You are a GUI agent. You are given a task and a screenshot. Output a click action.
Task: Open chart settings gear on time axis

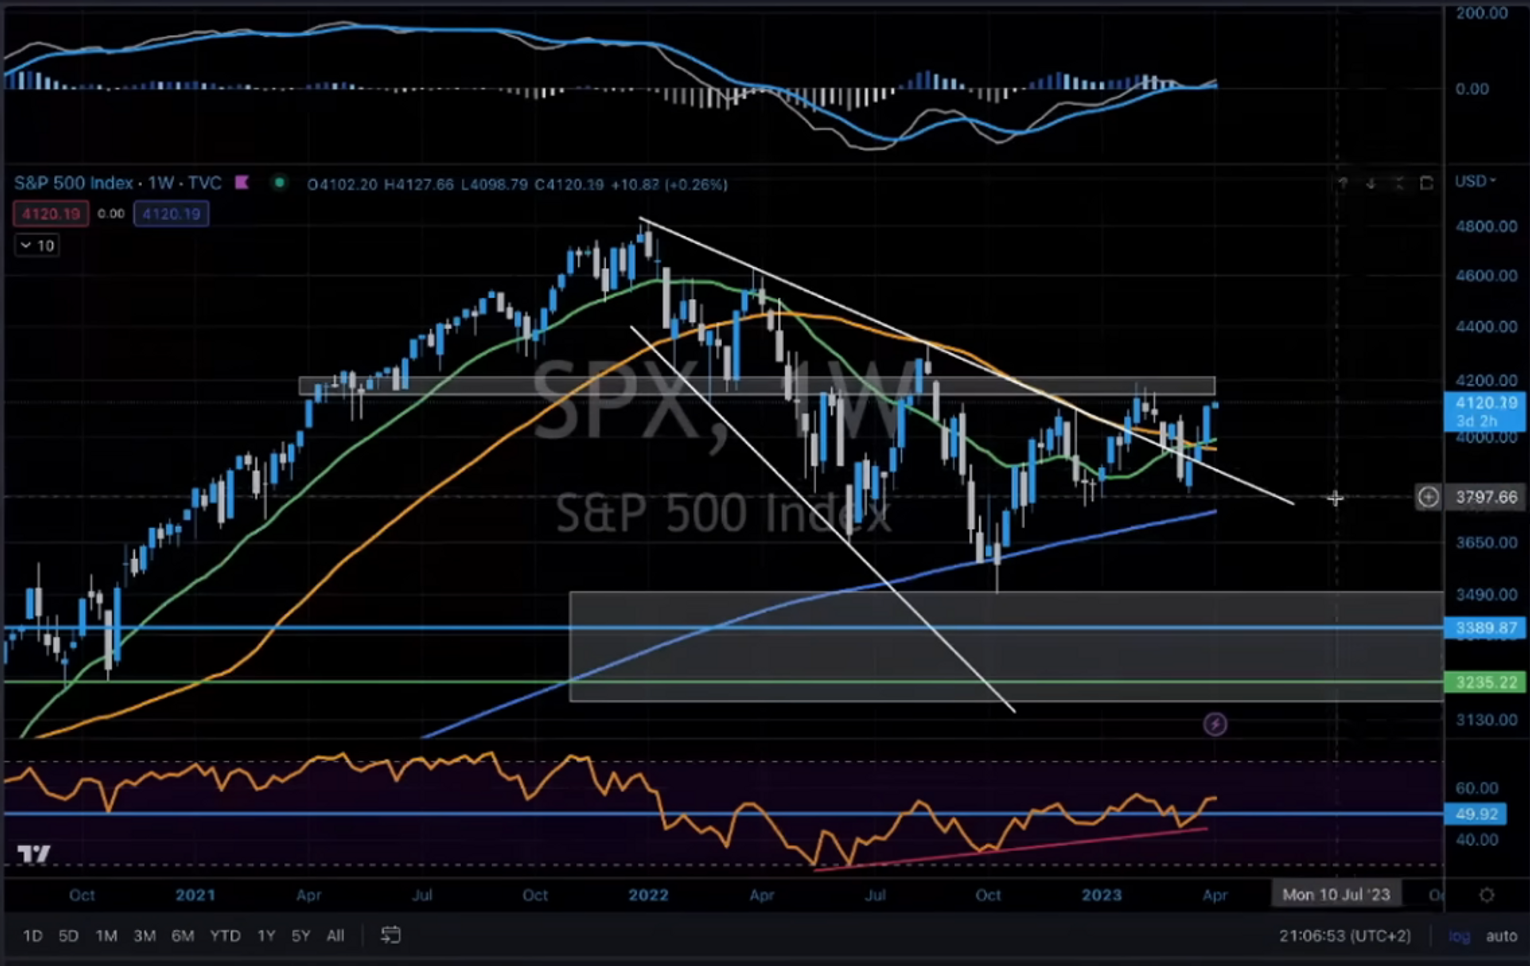(x=1487, y=895)
